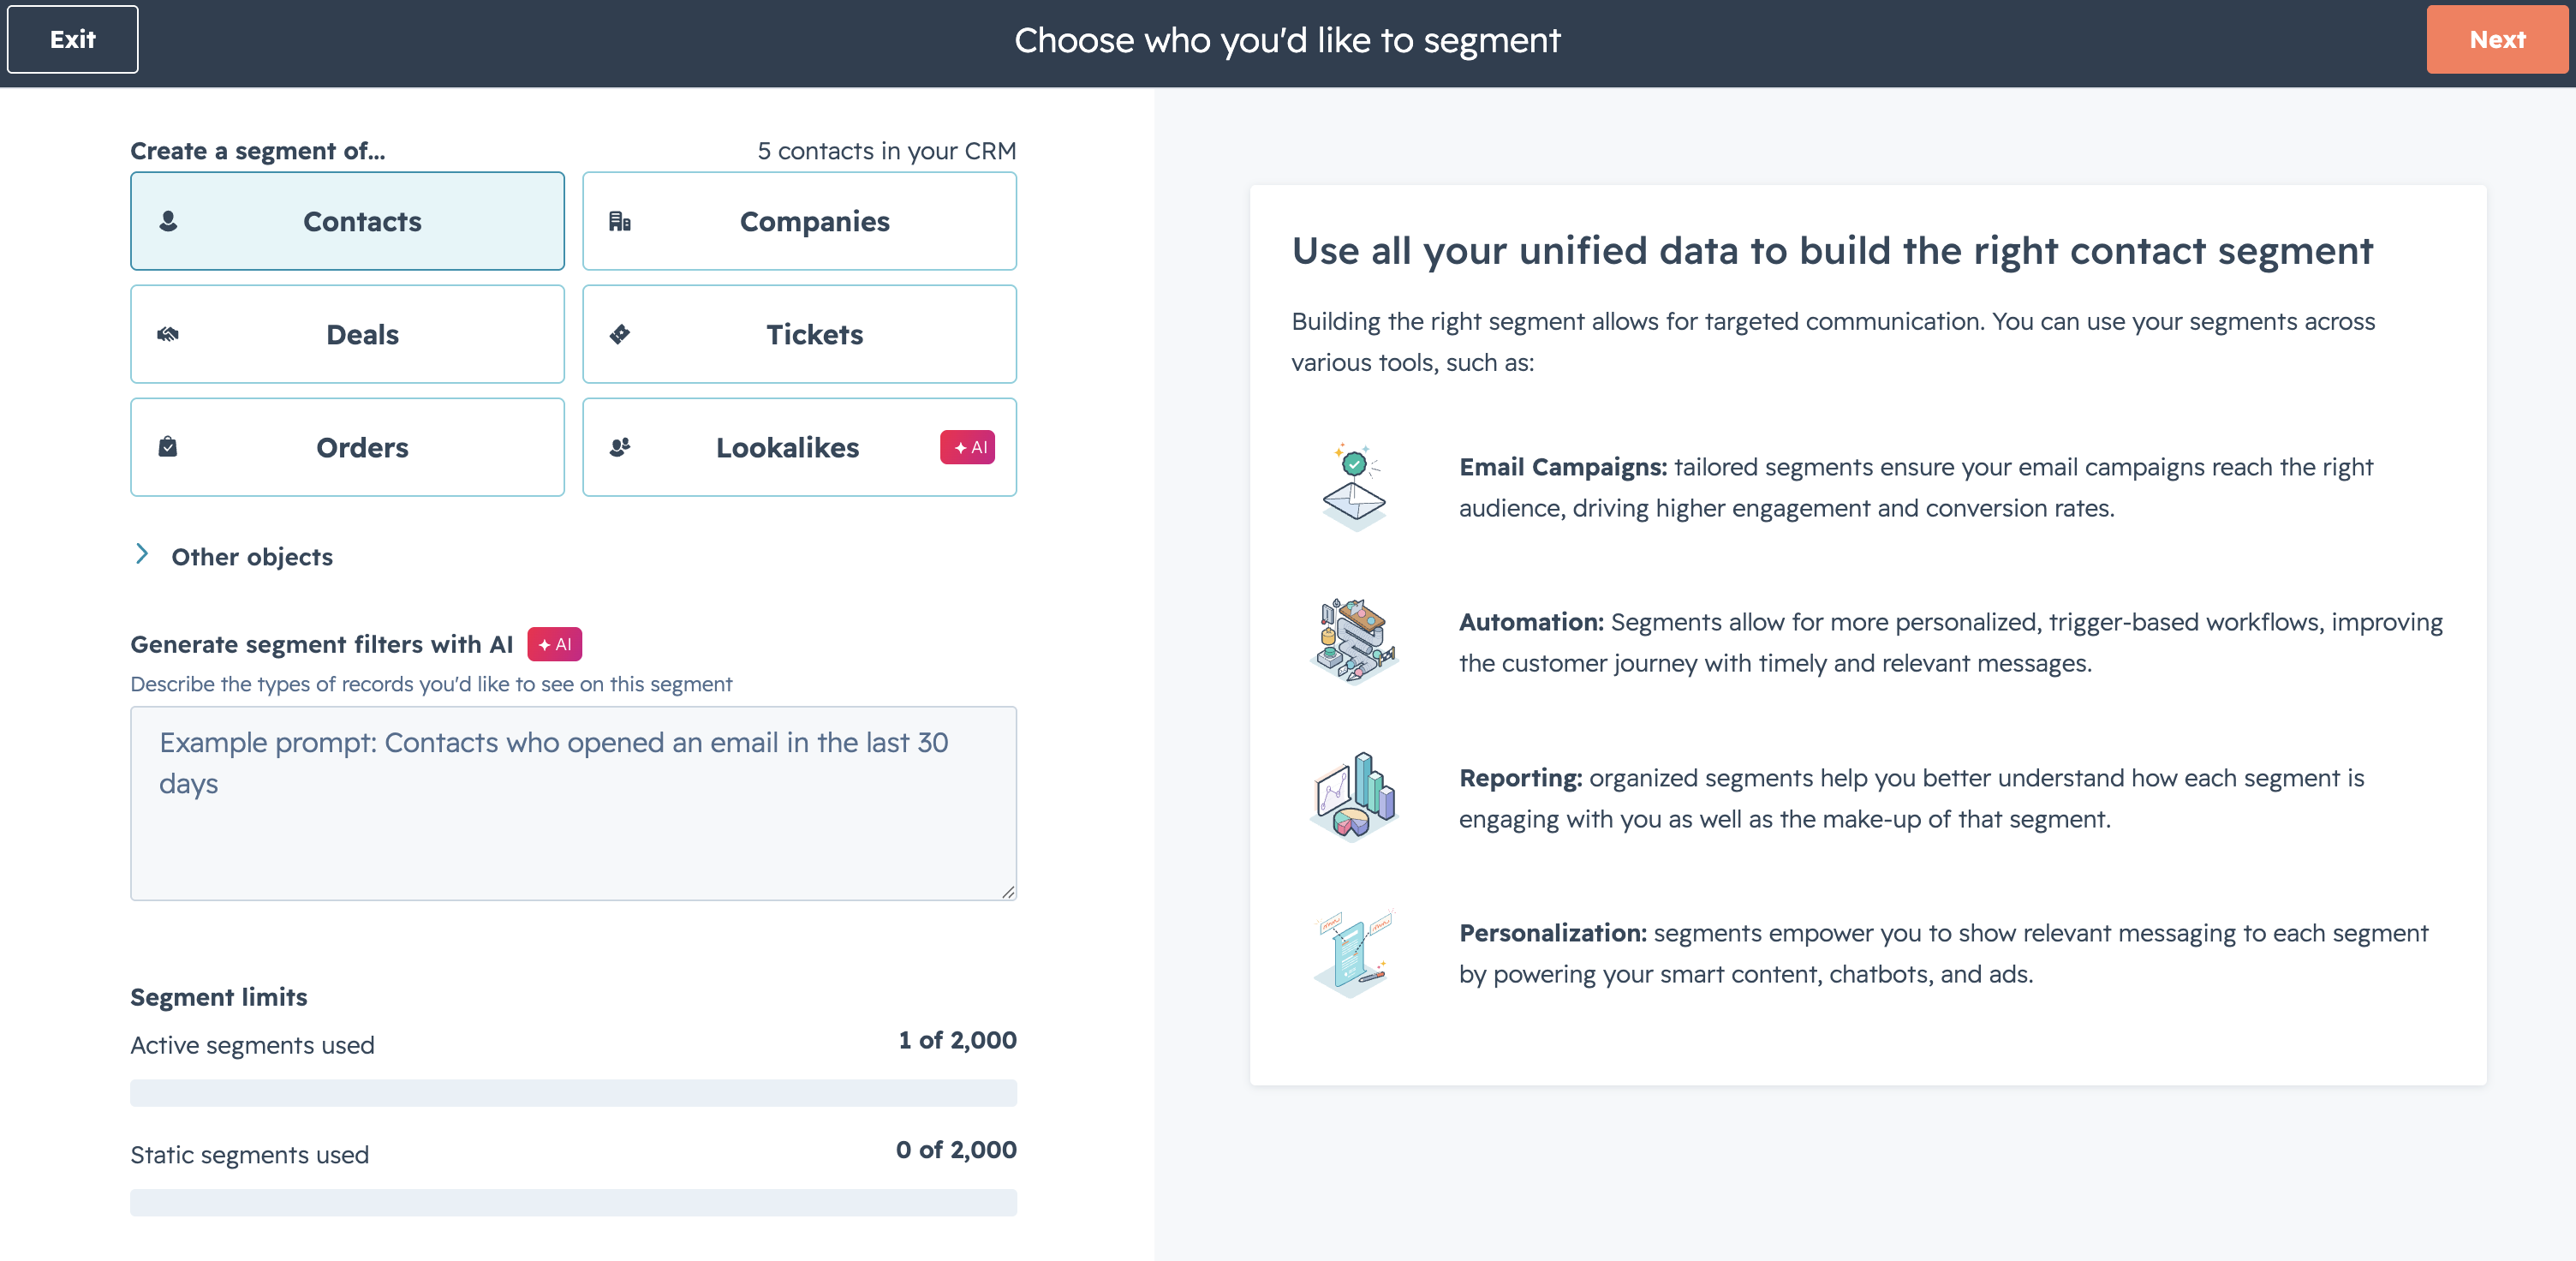Click 'Choose who you'd like to segment' title
Image resolution: width=2576 pixels, height=1261 pixels.
(x=1287, y=40)
